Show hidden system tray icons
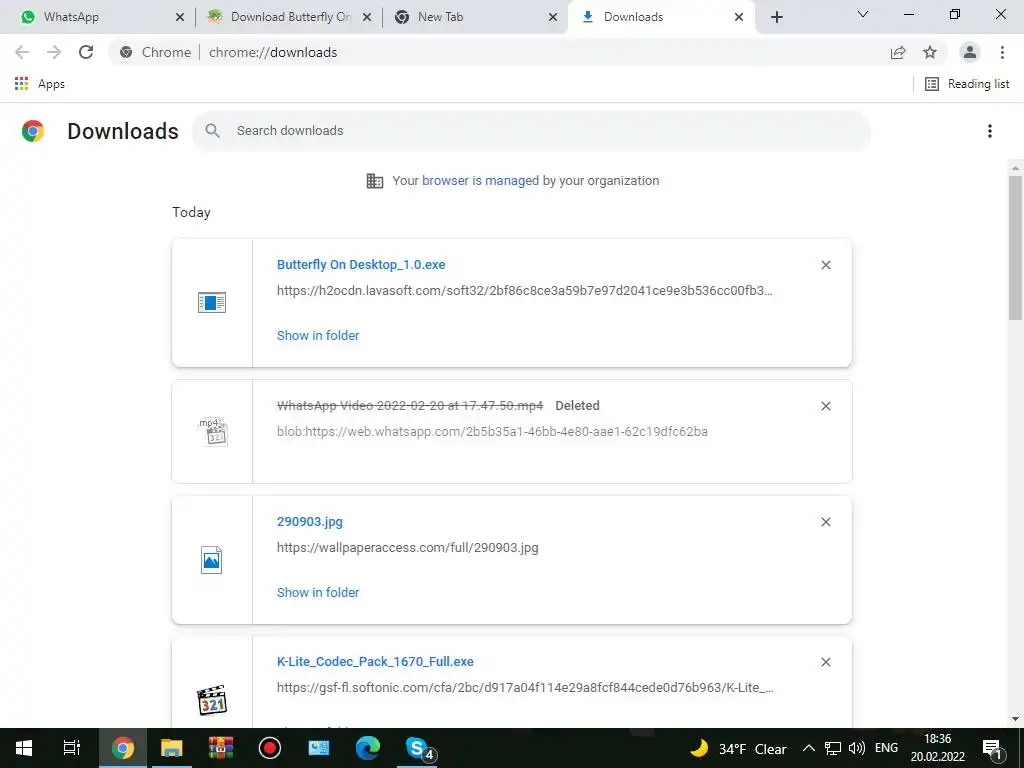The image size is (1024, 768). tap(808, 749)
